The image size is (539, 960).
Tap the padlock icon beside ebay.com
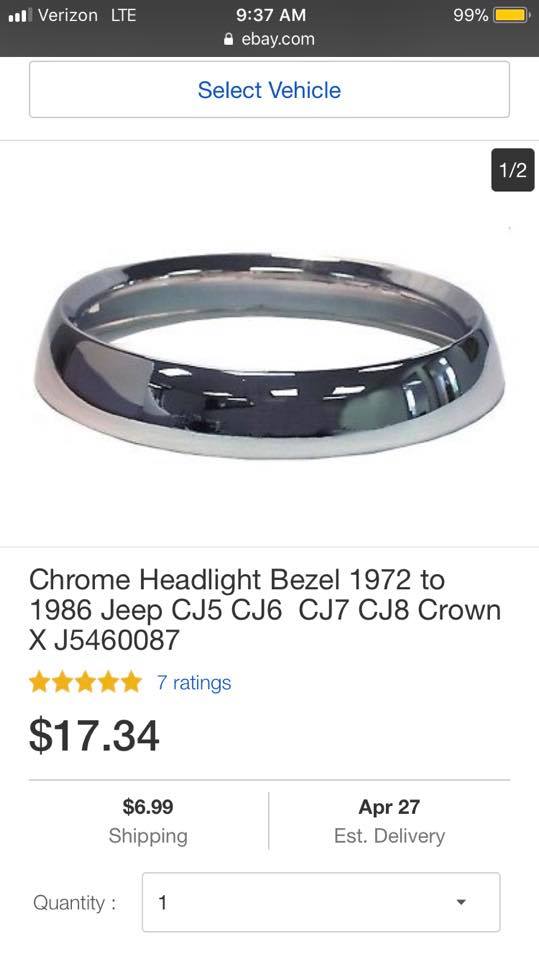pos(229,39)
